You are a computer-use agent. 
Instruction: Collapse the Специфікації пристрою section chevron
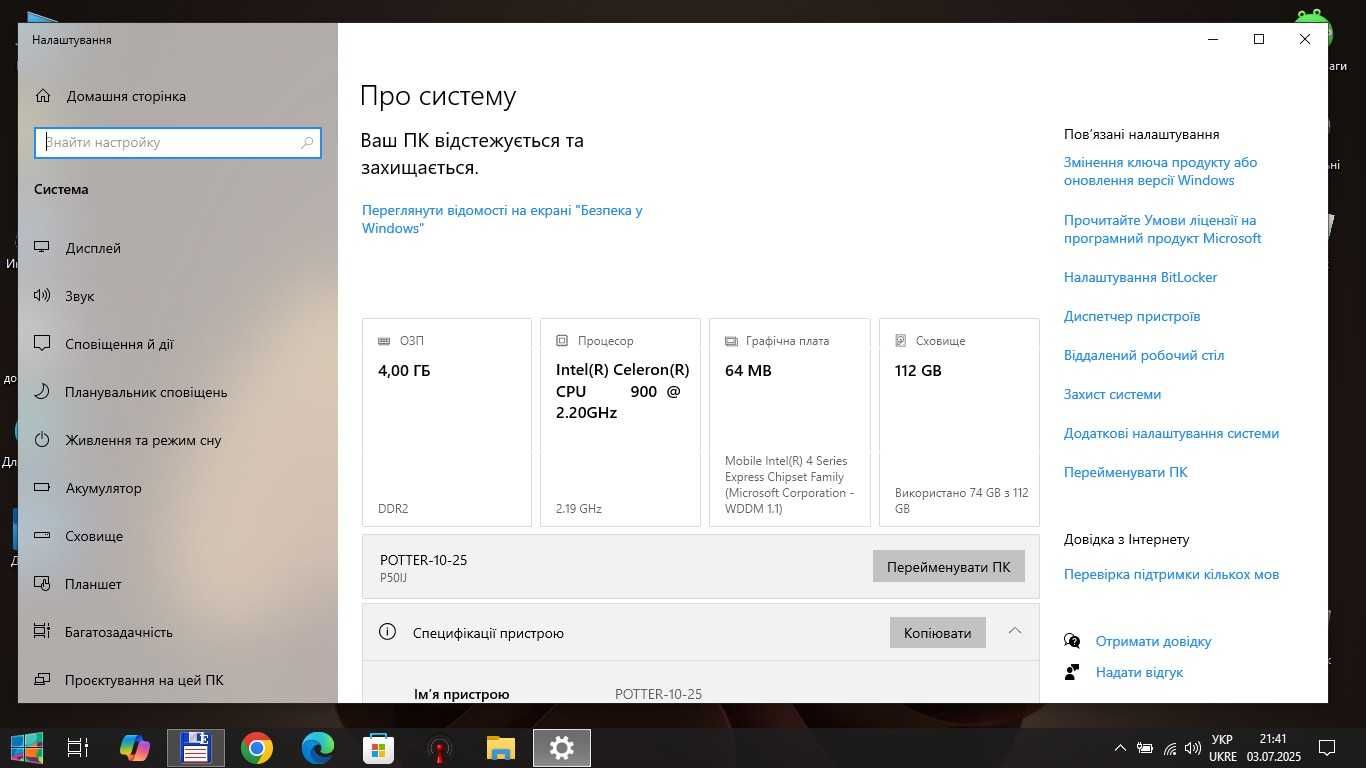tap(1014, 631)
